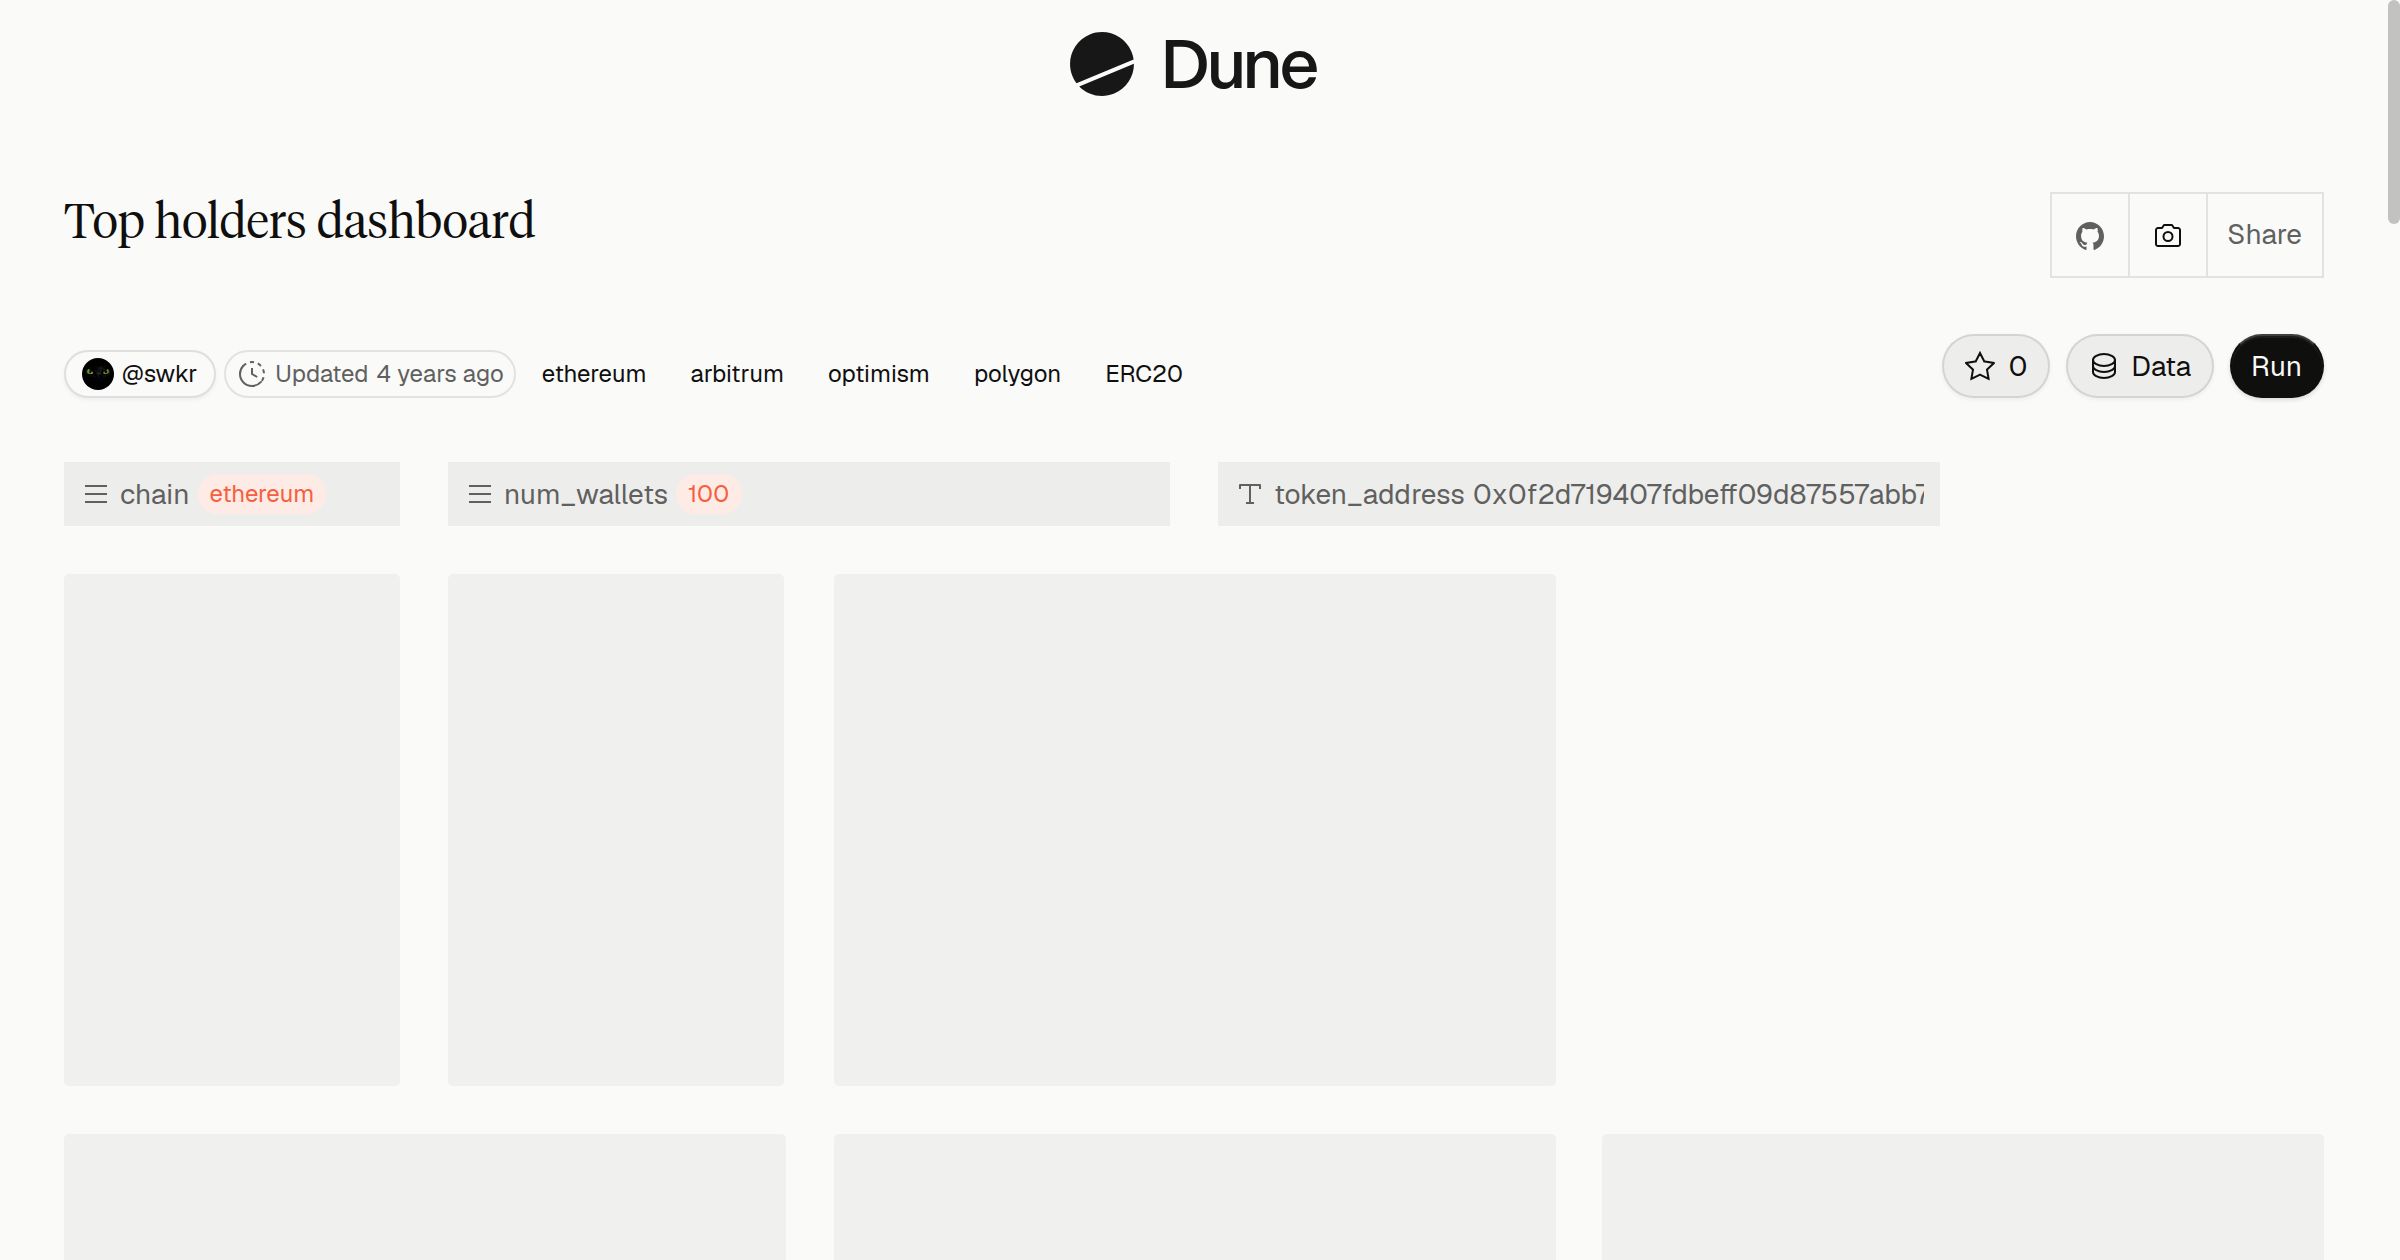2400x1260 pixels.
Task: Click the @swkr avatar image
Action: click(98, 374)
